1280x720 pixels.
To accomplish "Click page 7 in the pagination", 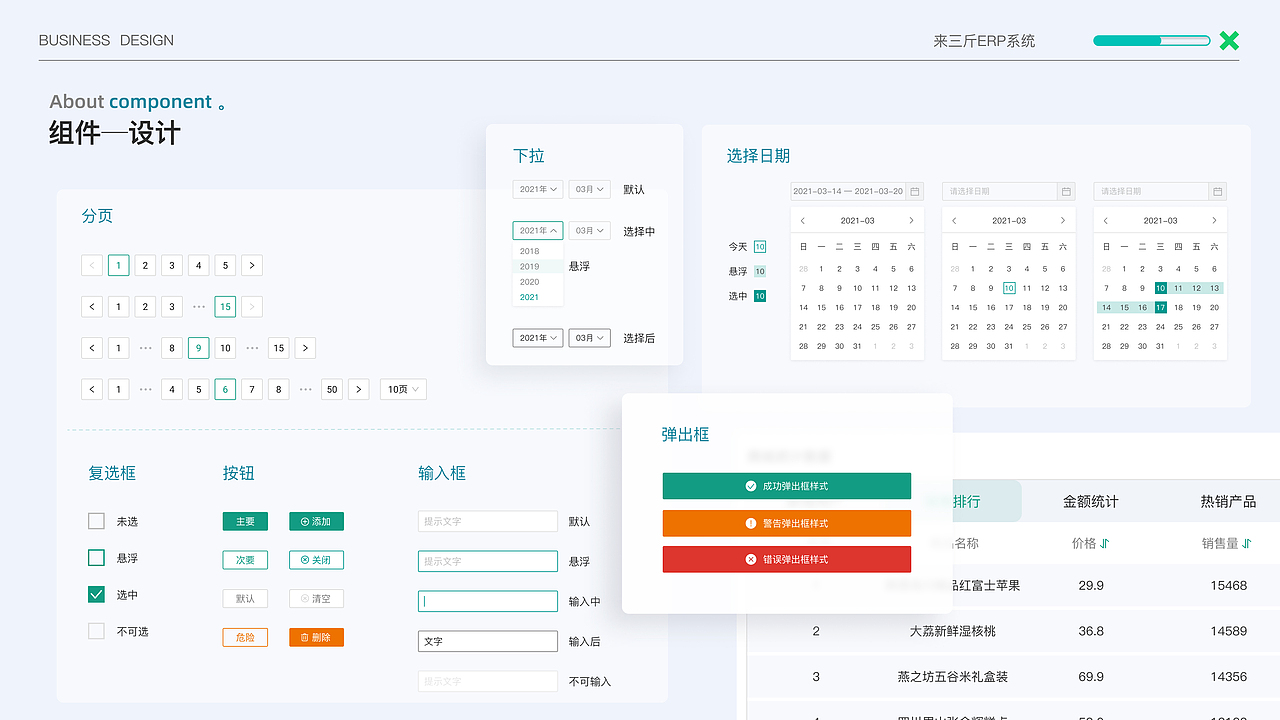I will pyautogui.click(x=252, y=389).
